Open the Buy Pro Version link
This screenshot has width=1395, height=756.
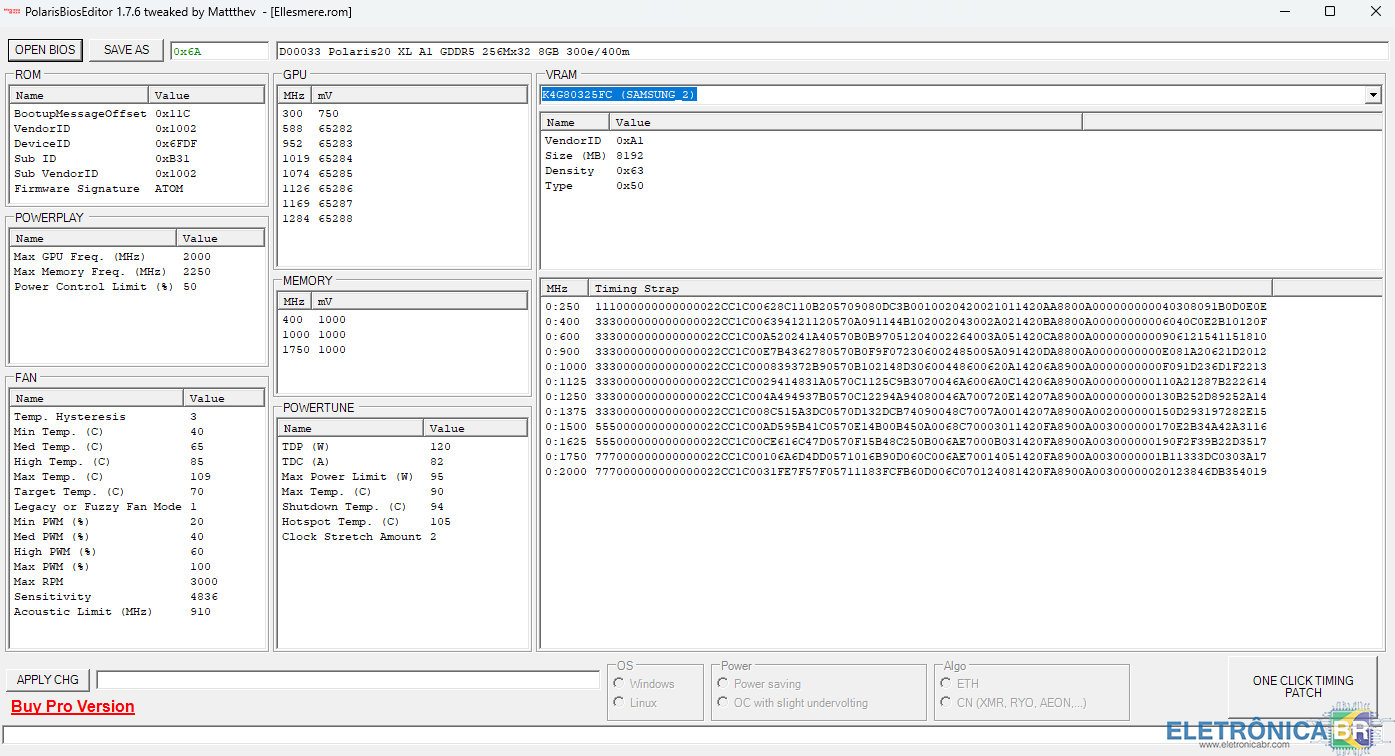point(73,707)
